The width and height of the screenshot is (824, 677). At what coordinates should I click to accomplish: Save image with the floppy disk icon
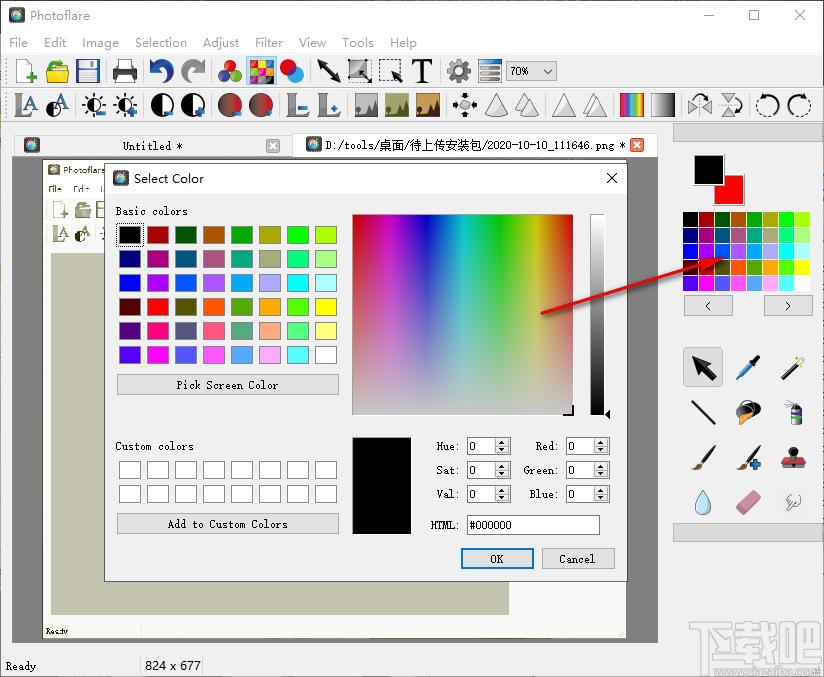click(88, 71)
